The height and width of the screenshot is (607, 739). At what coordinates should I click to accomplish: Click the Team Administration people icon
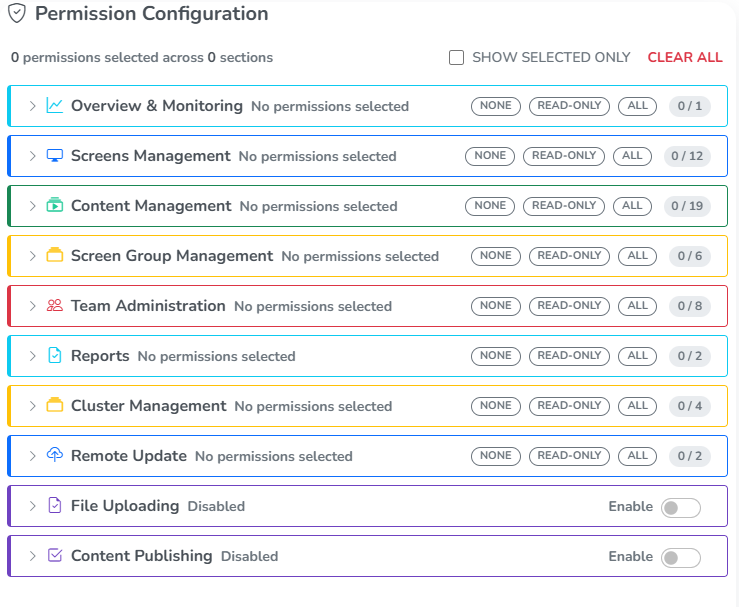click(55, 305)
